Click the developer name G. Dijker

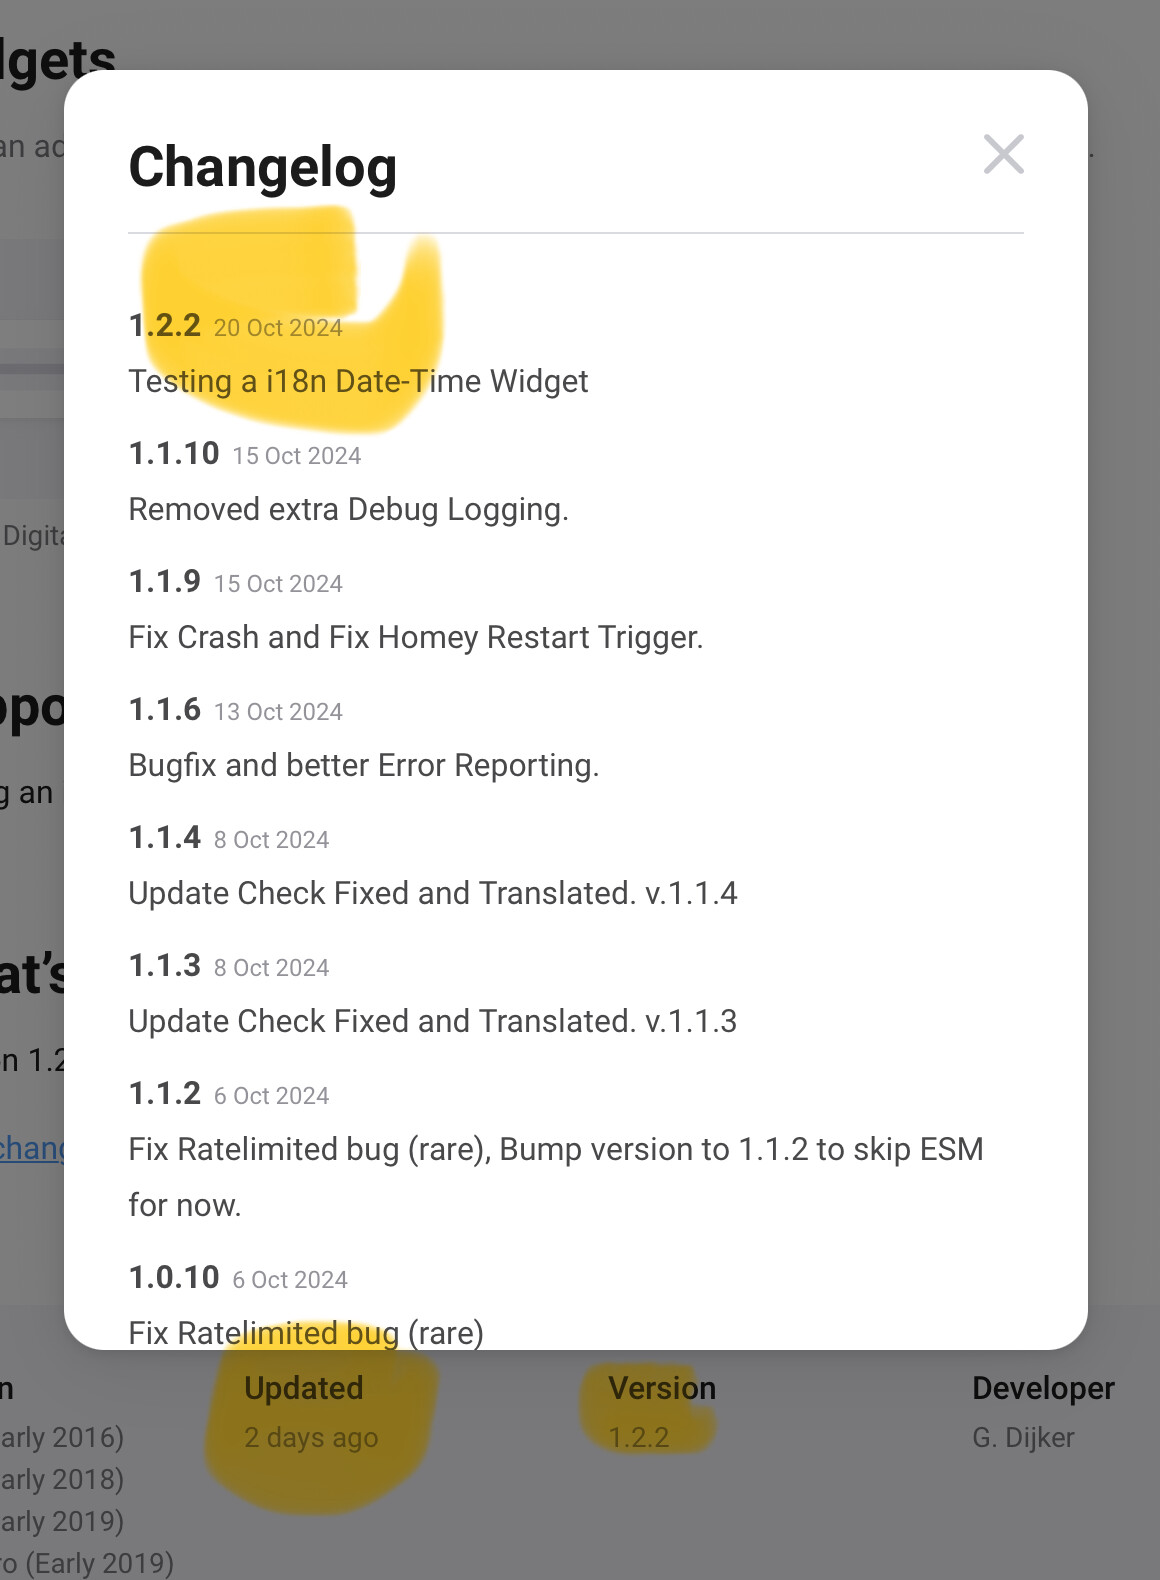tap(1023, 1437)
